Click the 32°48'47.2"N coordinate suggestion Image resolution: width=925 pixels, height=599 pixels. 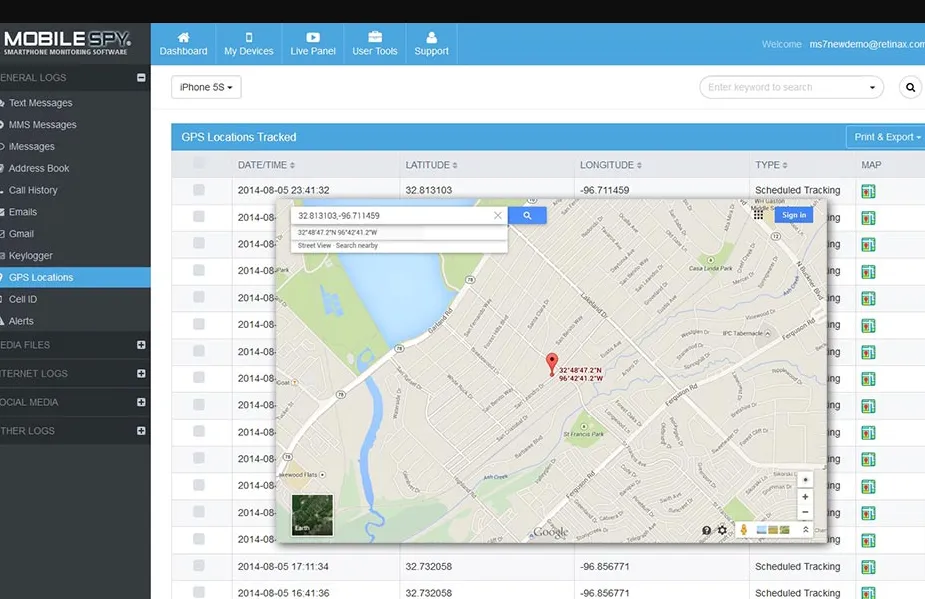pos(337,233)
